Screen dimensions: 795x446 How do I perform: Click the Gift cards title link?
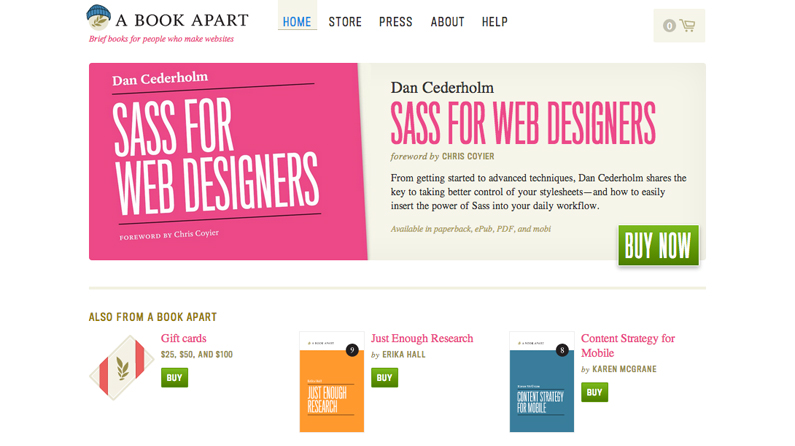[x=184, y=338]
